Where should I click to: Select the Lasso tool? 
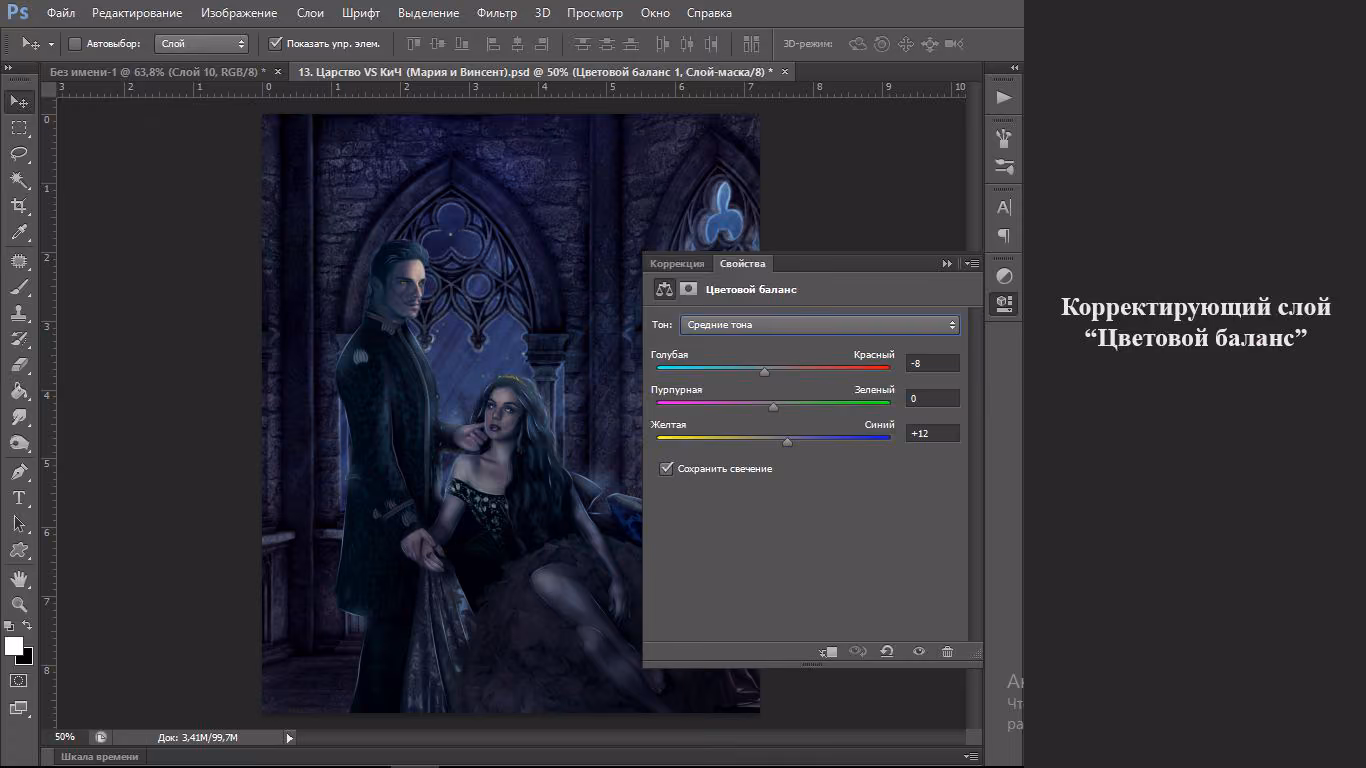click(19, 154)
